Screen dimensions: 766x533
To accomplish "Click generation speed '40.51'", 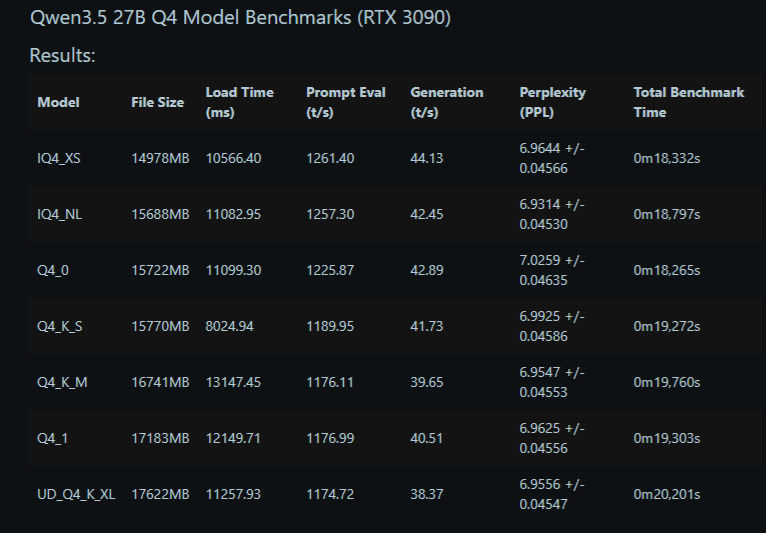I will [x=426, y=438].
